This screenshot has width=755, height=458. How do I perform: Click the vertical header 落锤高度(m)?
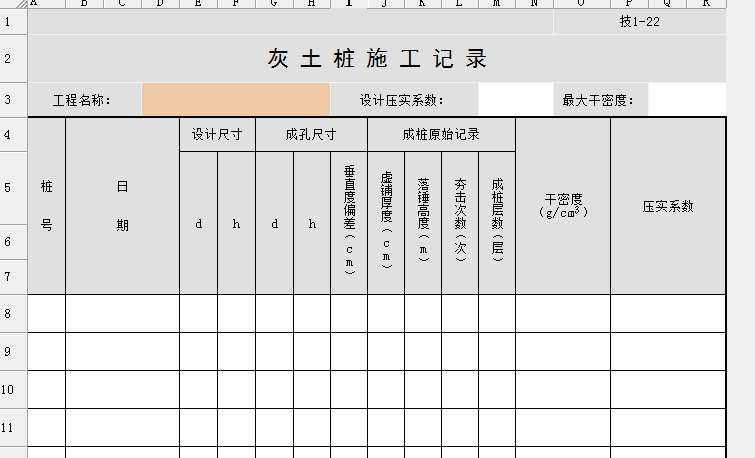pos(423,222)
